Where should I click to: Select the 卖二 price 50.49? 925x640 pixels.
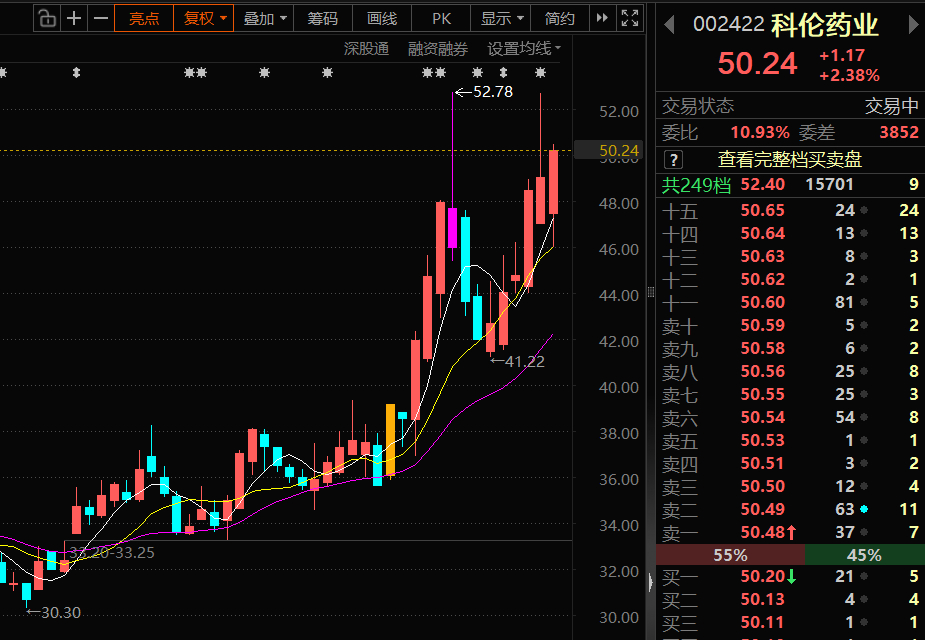click(763, 510)
